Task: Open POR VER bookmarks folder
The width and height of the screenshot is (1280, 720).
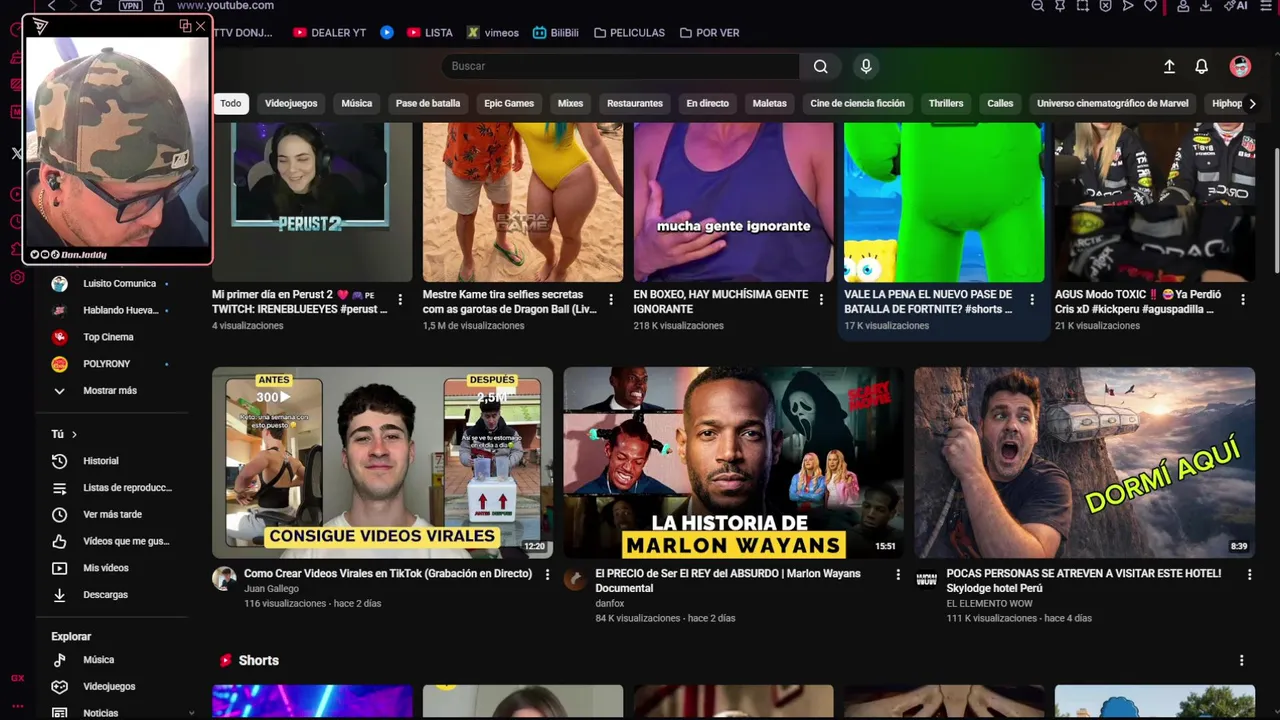Action: click(709, 33)
